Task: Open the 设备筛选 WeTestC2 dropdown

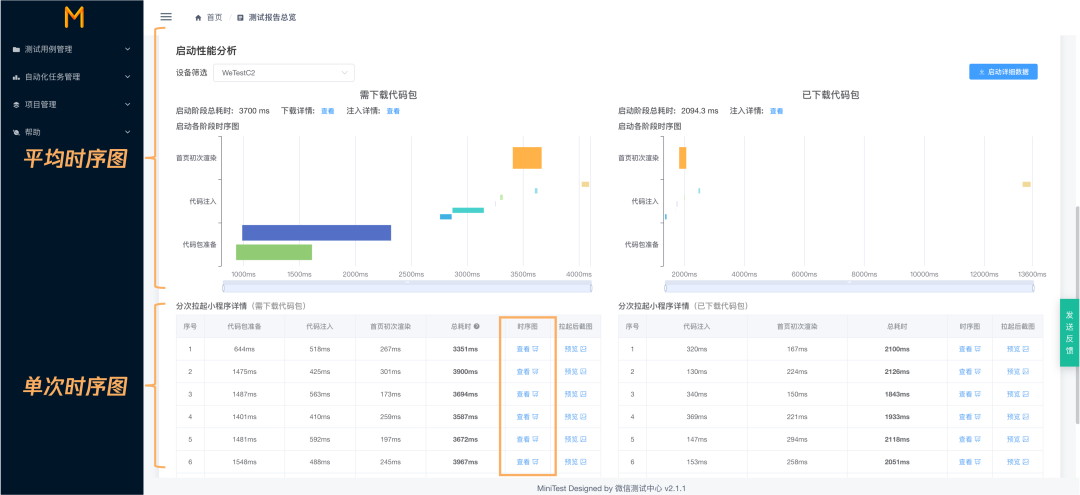Action: 284,72
